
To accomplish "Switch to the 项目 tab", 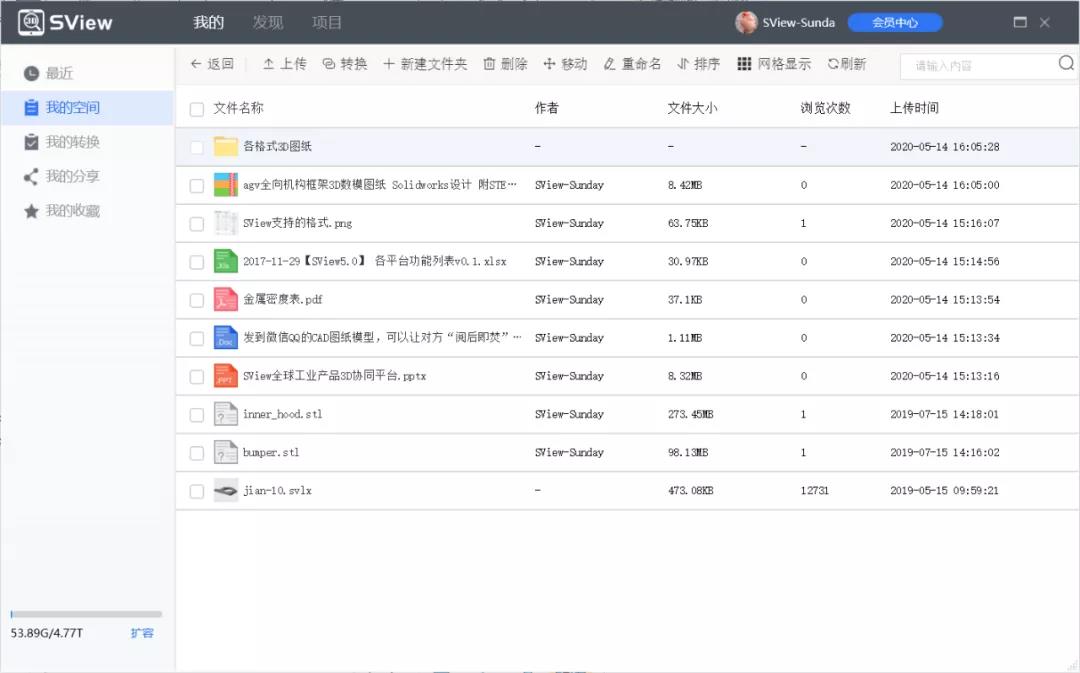I will click(x=327, y=22).
